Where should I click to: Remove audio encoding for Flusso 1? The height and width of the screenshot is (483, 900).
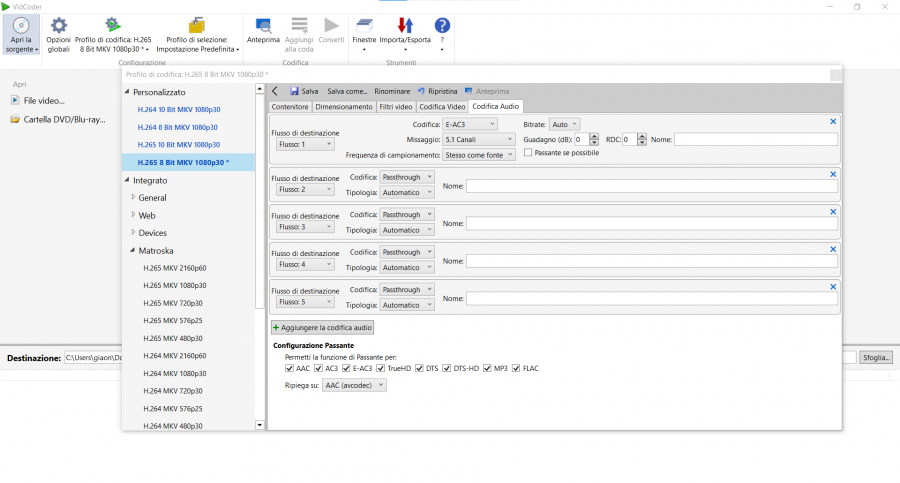tap(833, 122)
